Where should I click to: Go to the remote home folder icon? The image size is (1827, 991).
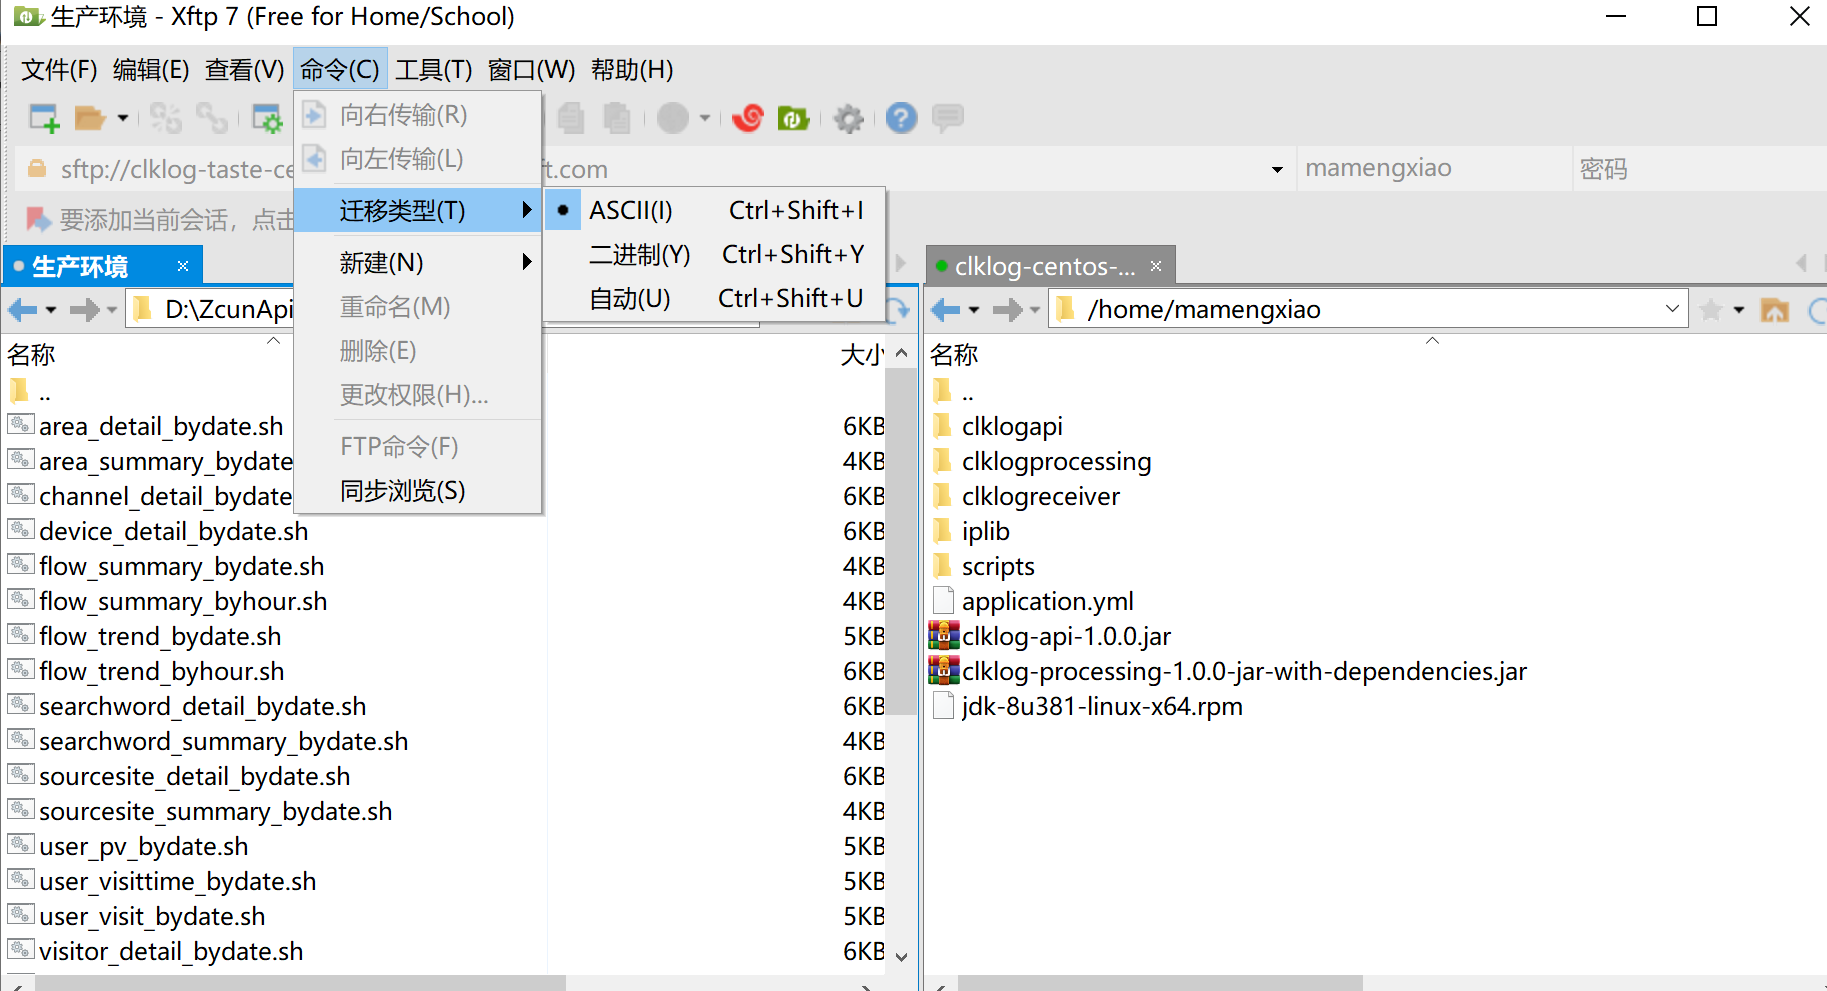click(x=1775, y=310)
